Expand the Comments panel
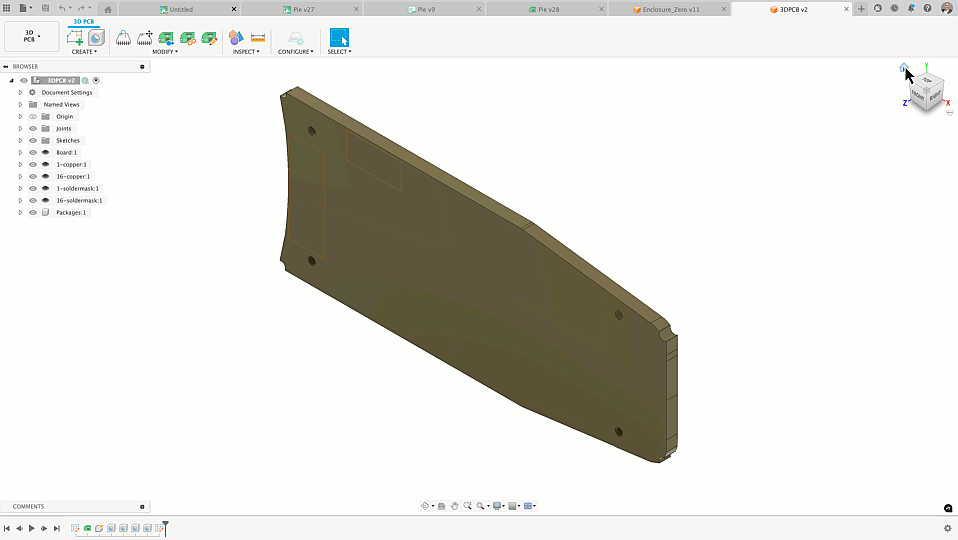958x540 pixels. tap(142, 506)
